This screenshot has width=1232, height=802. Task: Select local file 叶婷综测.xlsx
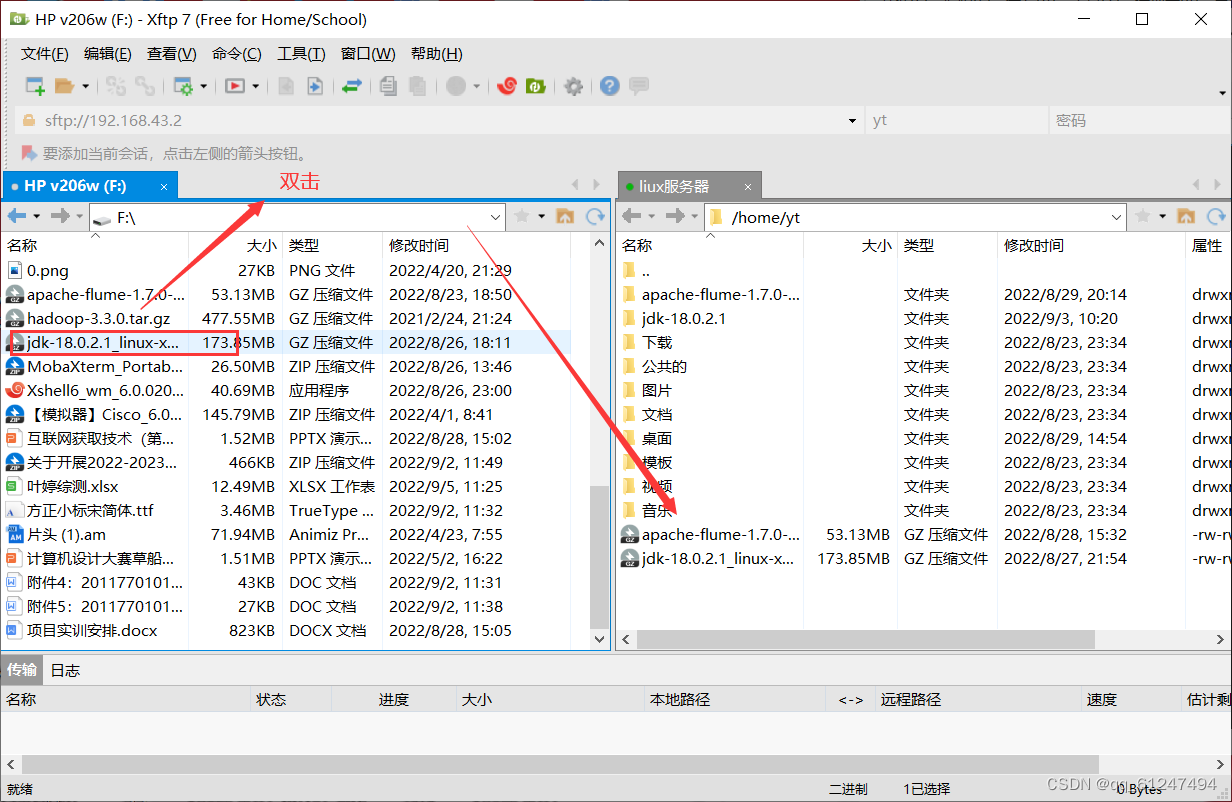pos(72,486)
